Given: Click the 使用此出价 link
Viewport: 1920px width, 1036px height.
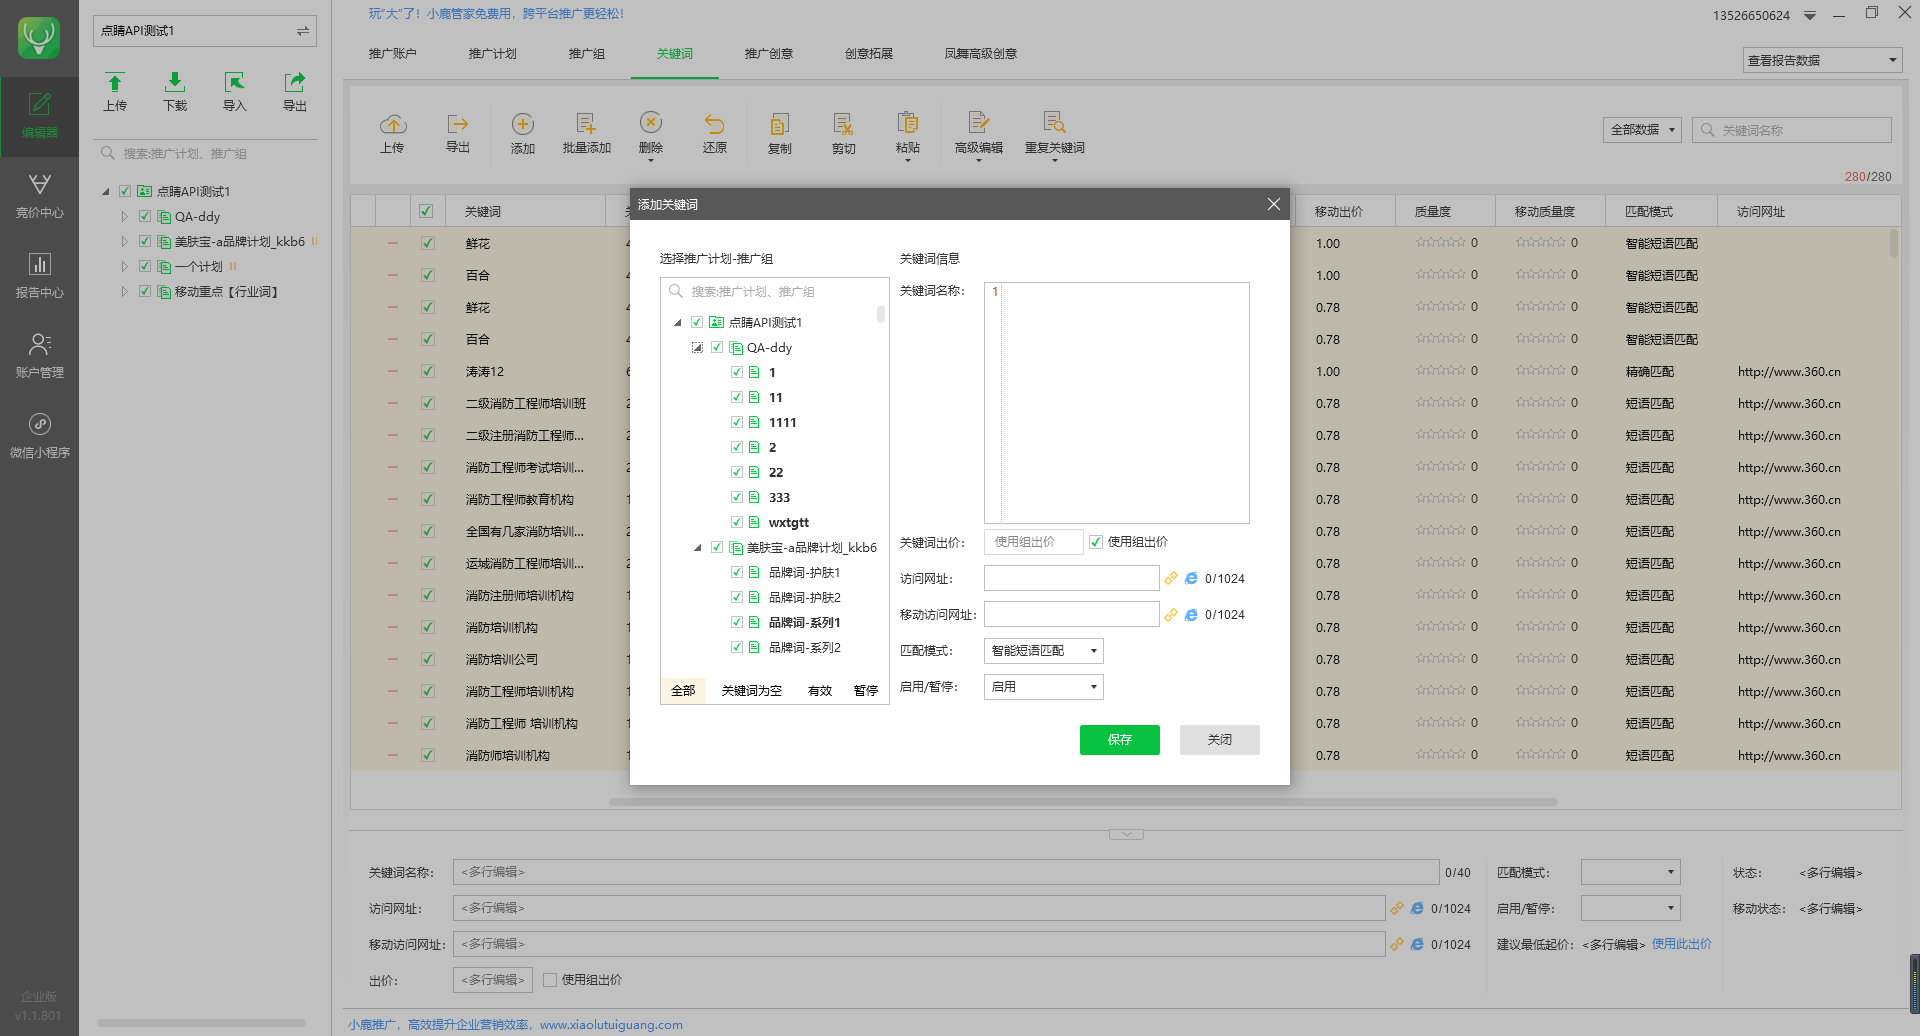Looking at the screenshot, I should [x=1682, y=944].
